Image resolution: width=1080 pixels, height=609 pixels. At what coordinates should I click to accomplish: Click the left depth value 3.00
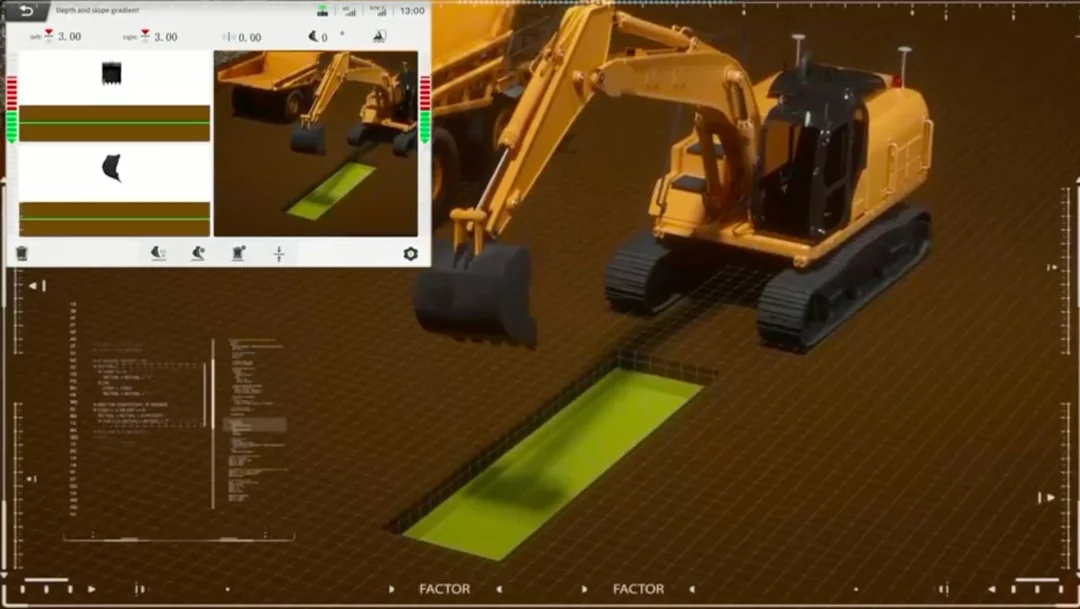[x=69, y=37]
